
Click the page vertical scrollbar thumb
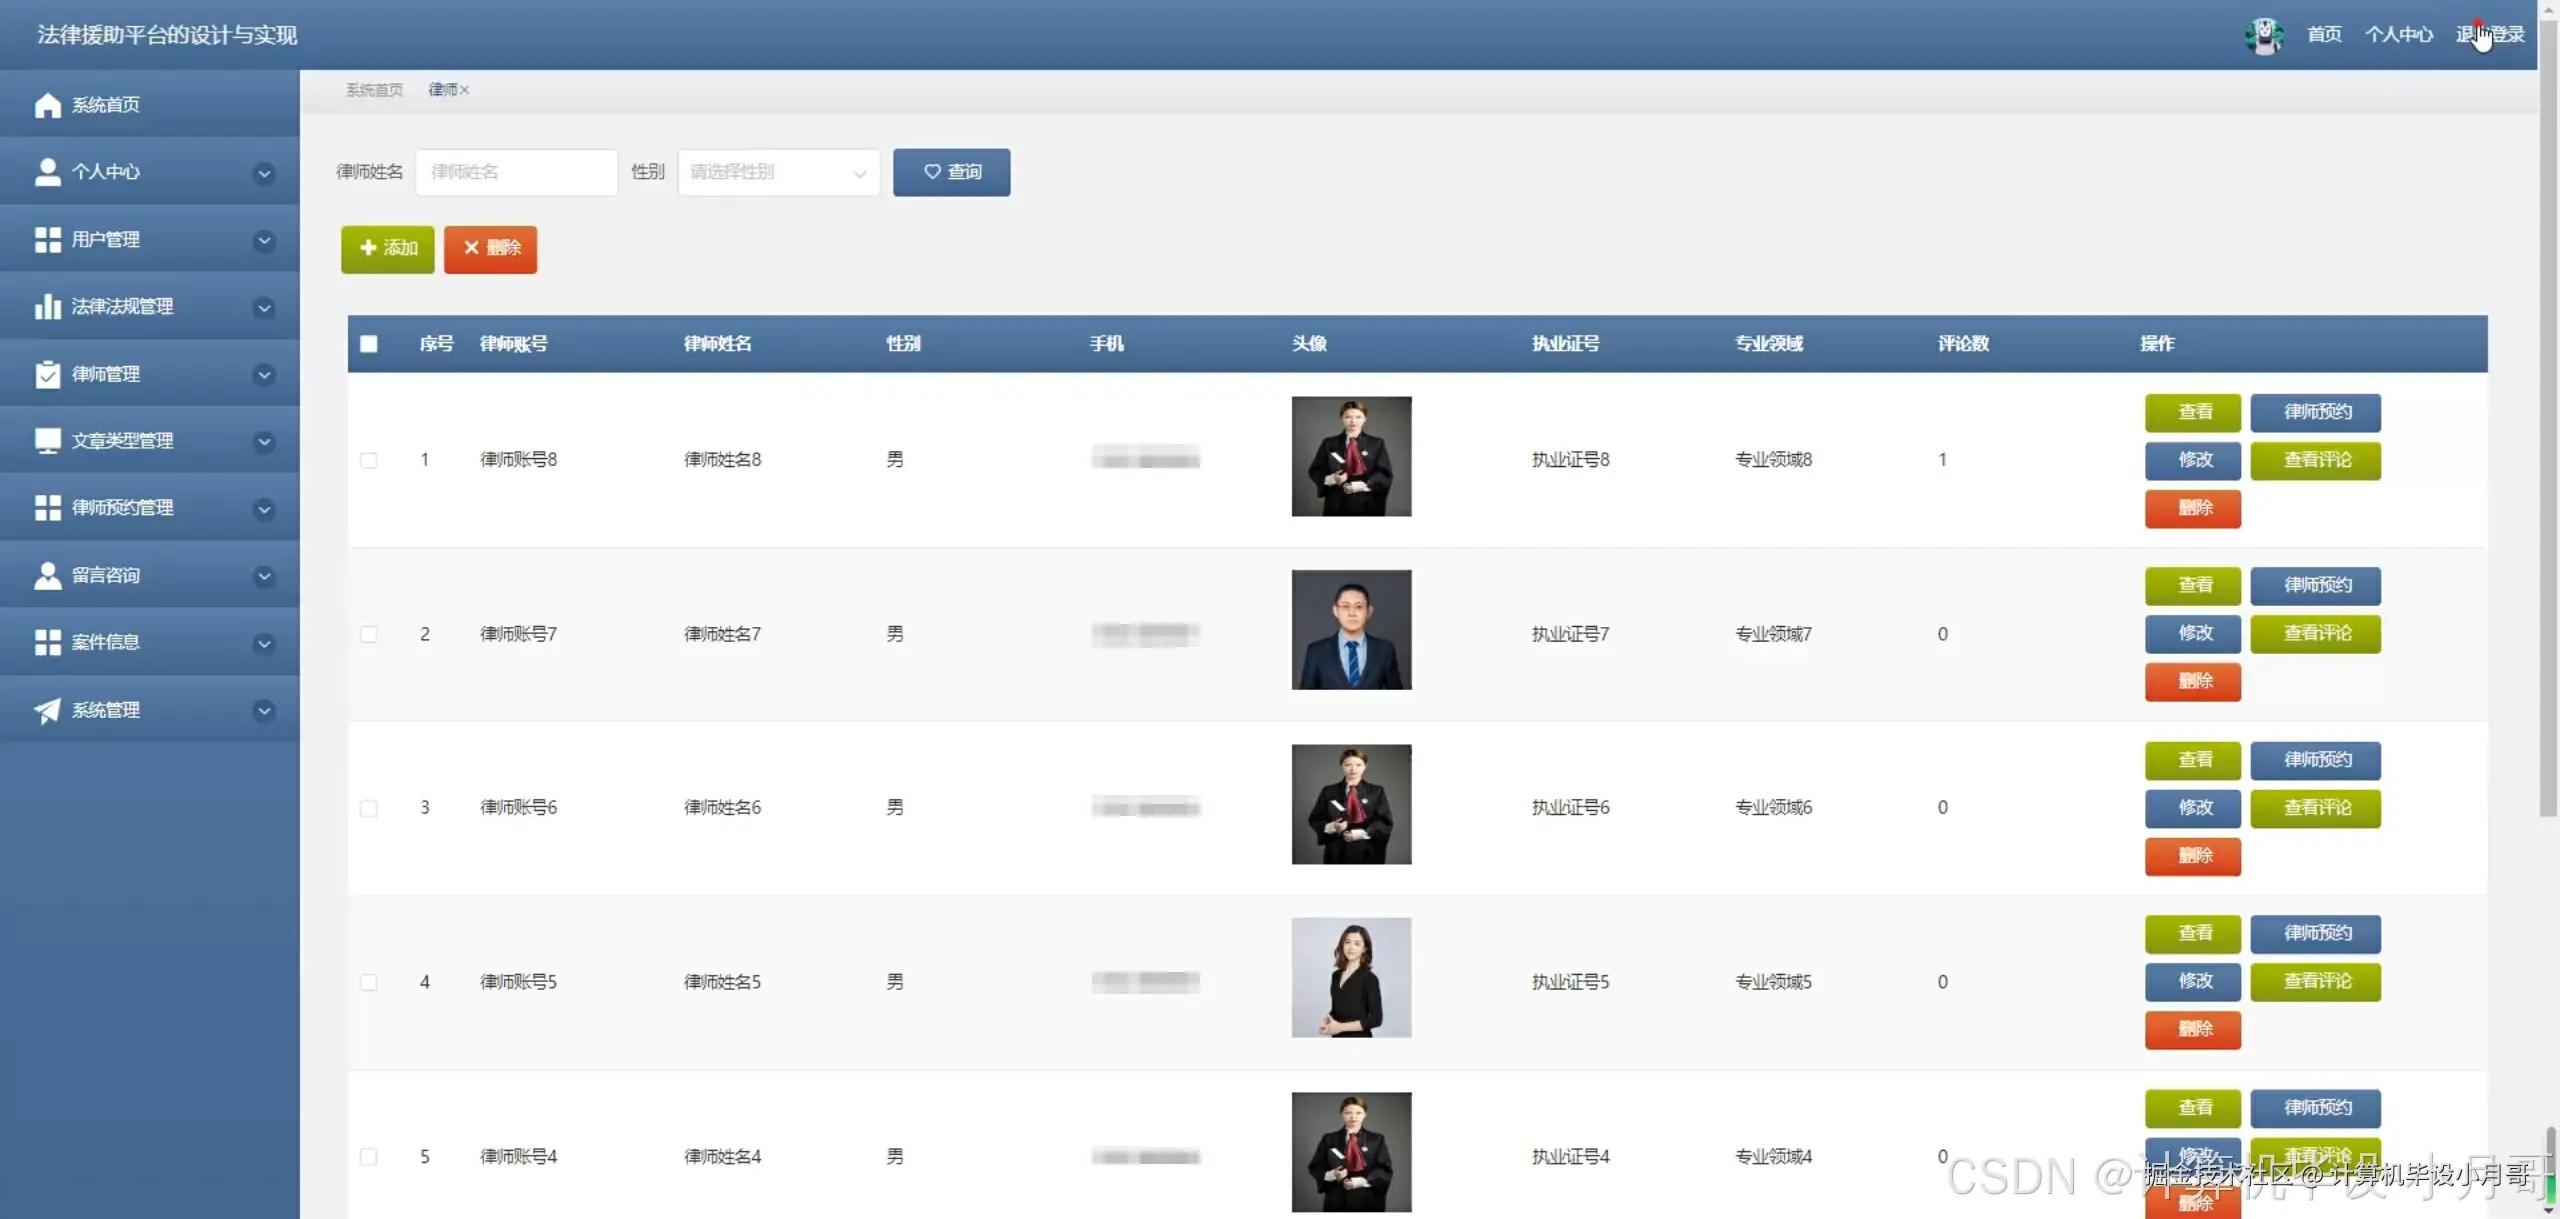[x=2547, y=420]
